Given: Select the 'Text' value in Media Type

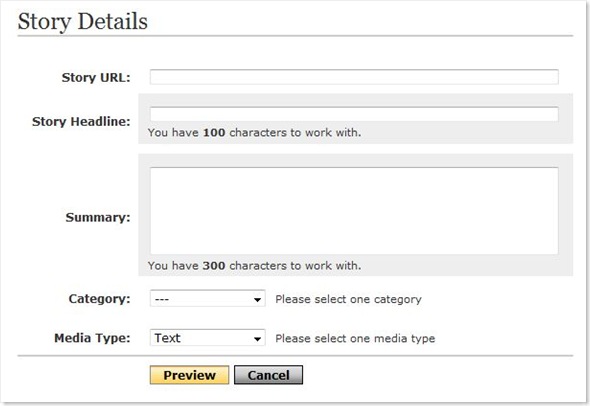Looking at the screenshot, I should [x=167, y=338].
